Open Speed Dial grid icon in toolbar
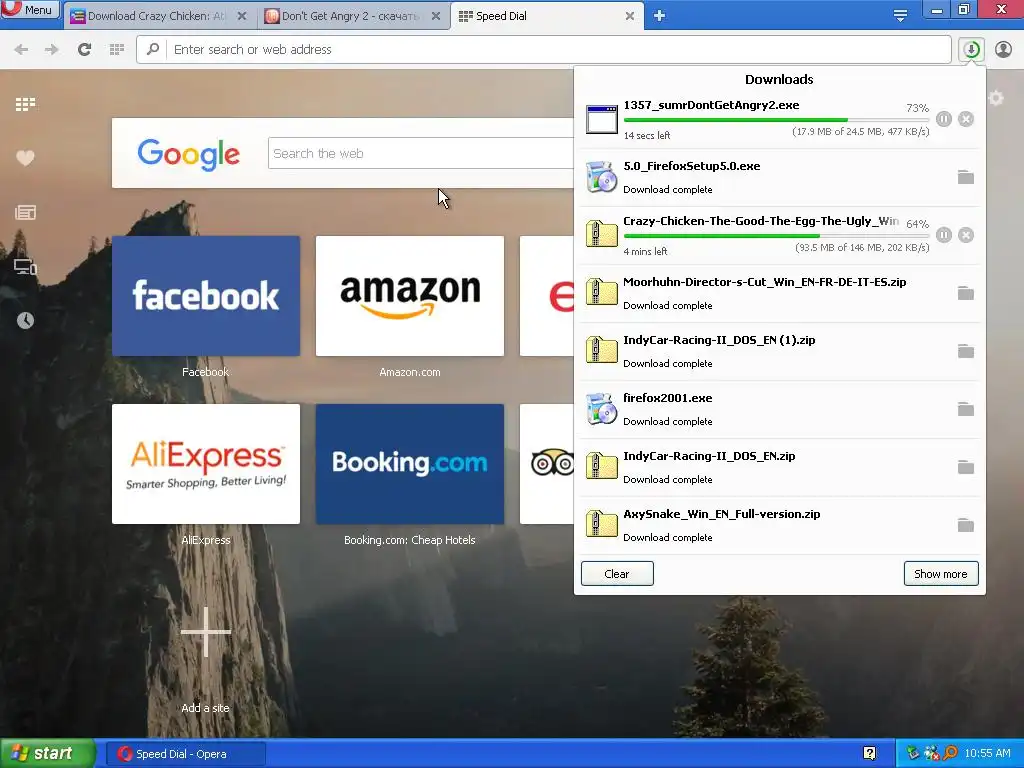Image resolution: width=1024 pixels, height=768 pixels. [117, 50]
